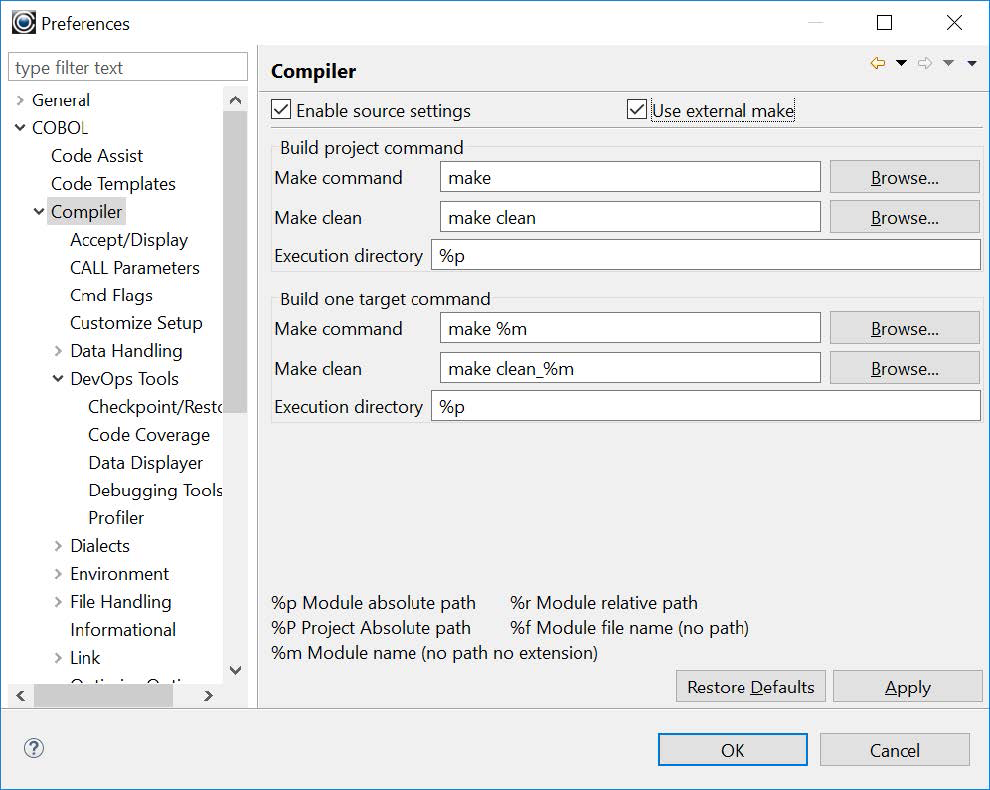Click the forward navigation arrow icon
The width and height of the screenshot is (990, 790).
point(925,64)
